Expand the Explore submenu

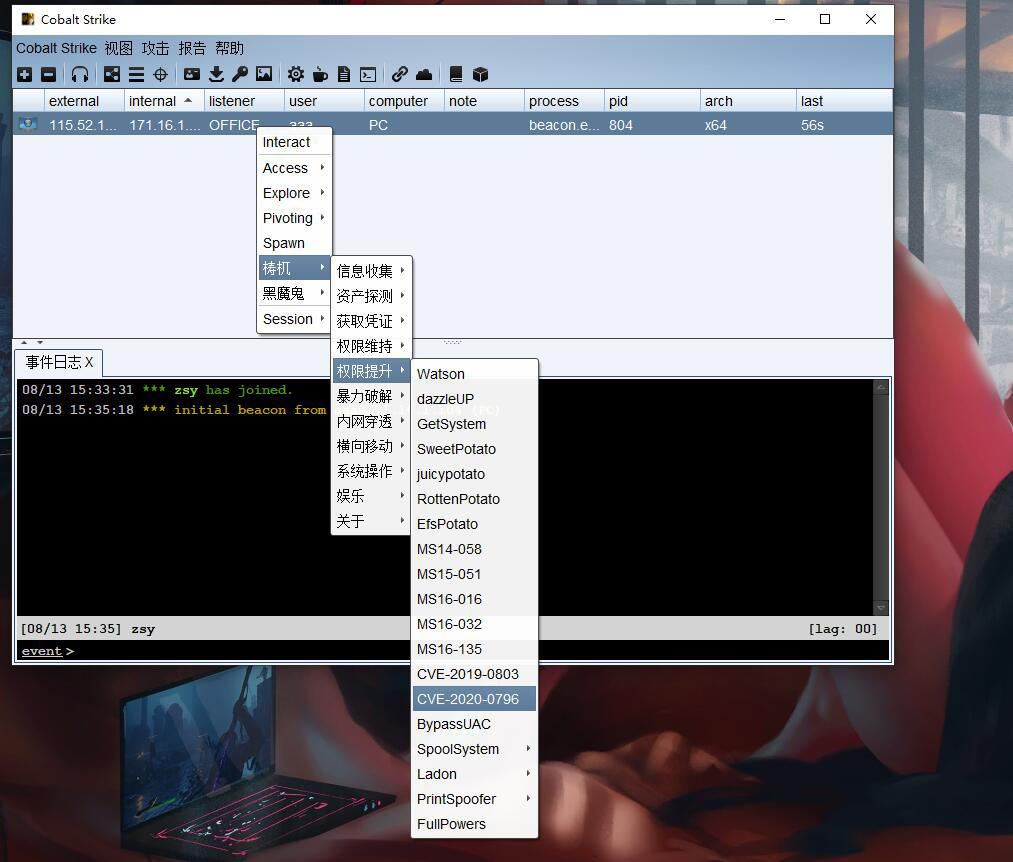pos(295,193)
